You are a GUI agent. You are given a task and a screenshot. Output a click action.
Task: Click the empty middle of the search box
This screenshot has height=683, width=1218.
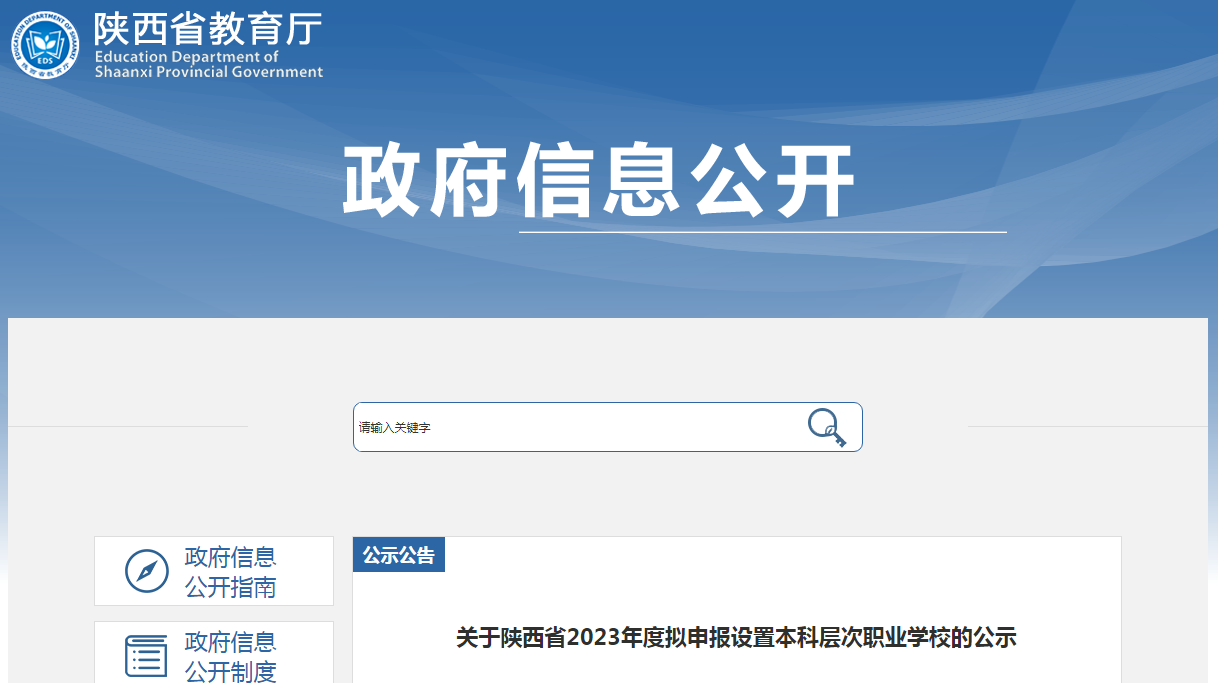coord(620,427)
